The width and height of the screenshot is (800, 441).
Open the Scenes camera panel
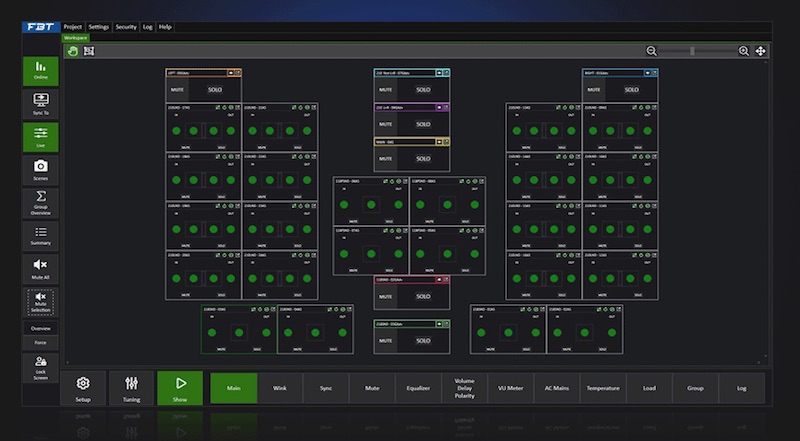[x=40, y=169]
